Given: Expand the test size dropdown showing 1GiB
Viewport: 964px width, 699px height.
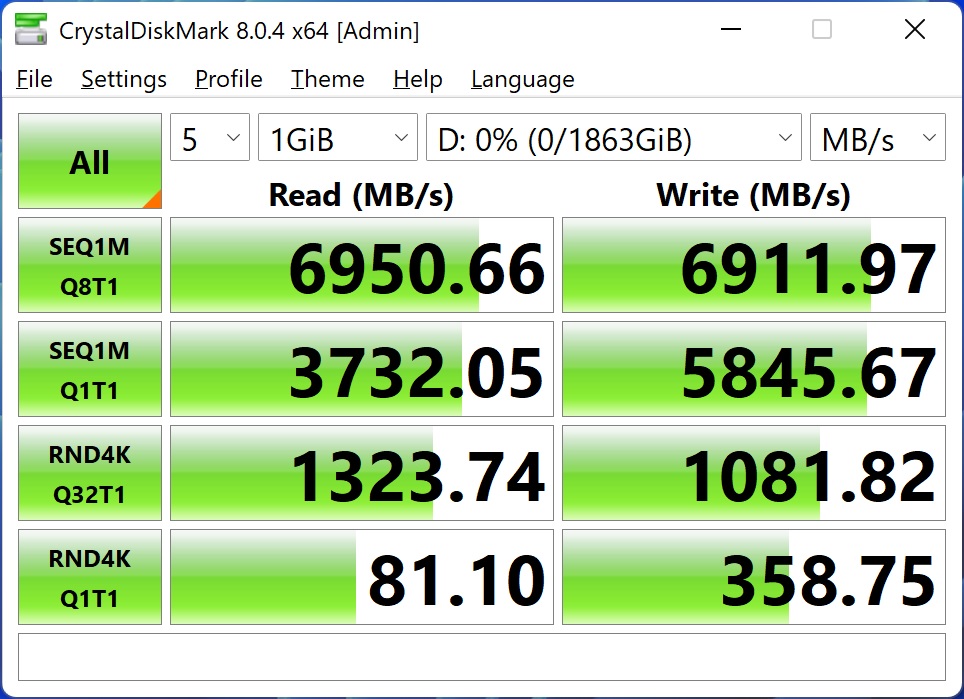Looking at the screenshot, I should pos(338,137).
